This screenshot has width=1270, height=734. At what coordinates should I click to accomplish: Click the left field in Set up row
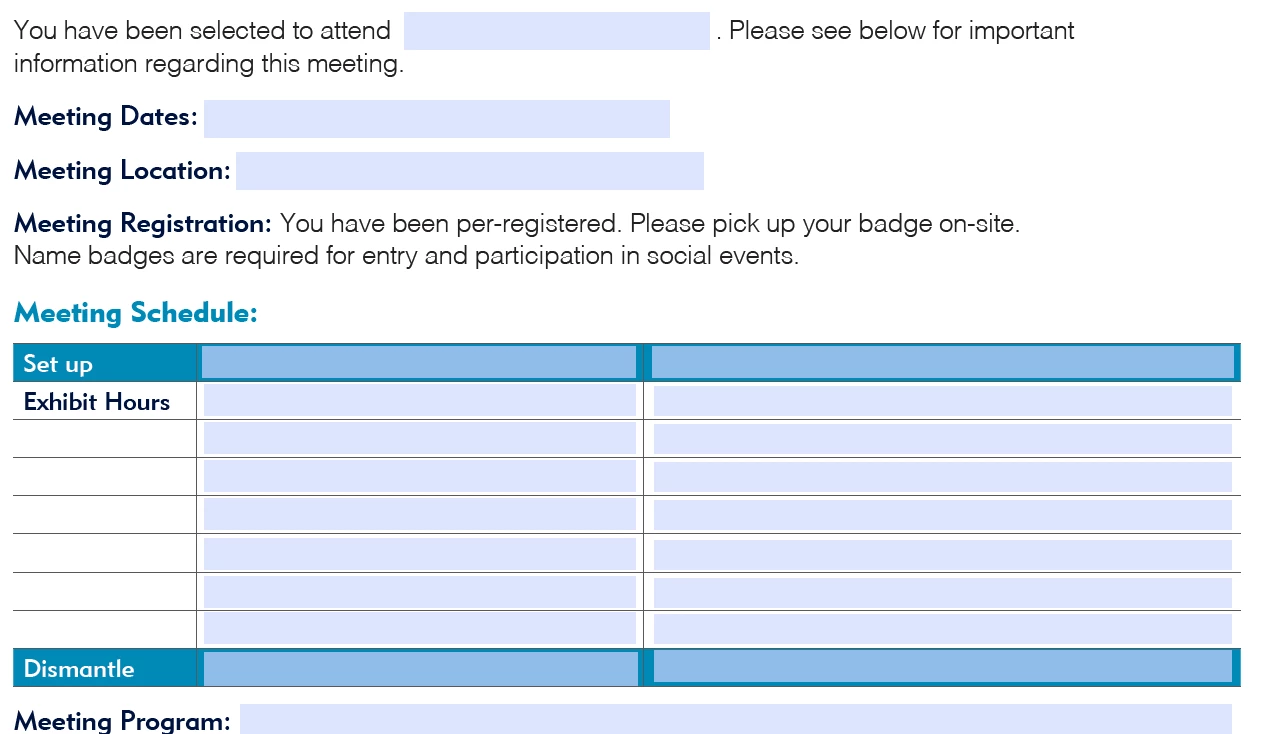[419, 362]
